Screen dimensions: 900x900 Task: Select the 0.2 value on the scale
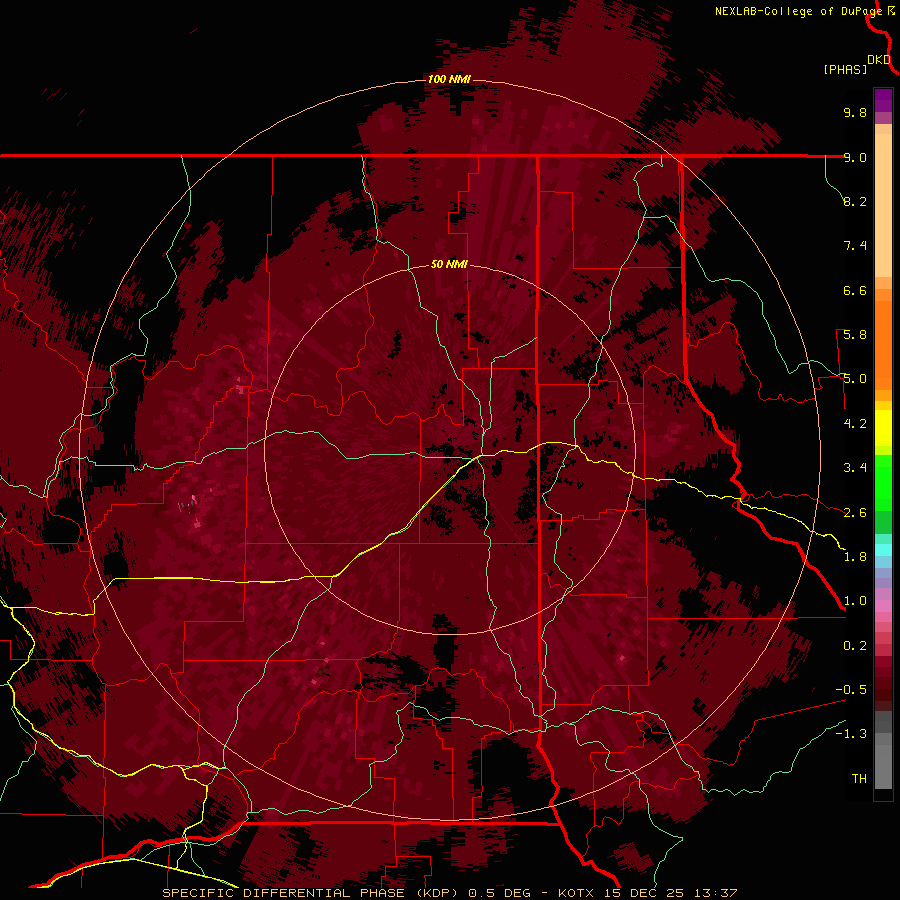[855, 646]
